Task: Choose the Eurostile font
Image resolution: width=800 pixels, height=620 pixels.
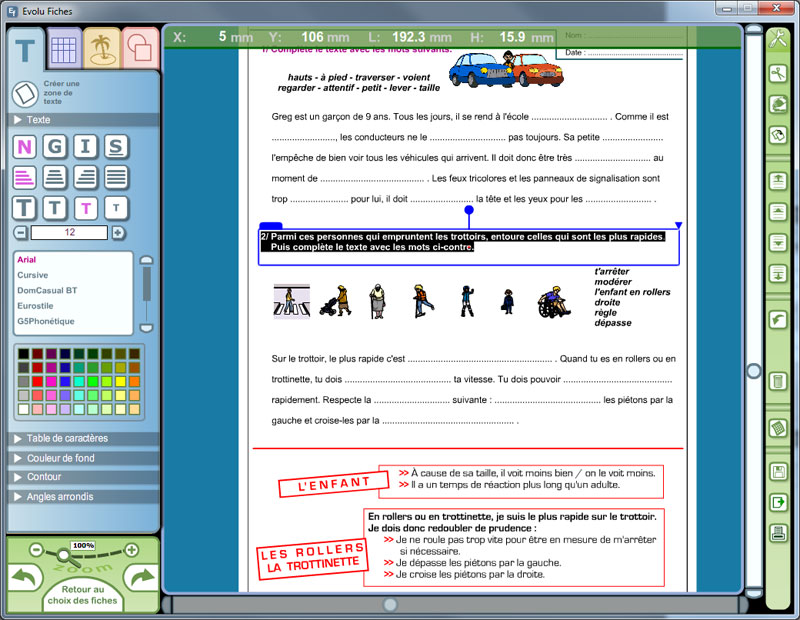Action: [x=33, y=306]
